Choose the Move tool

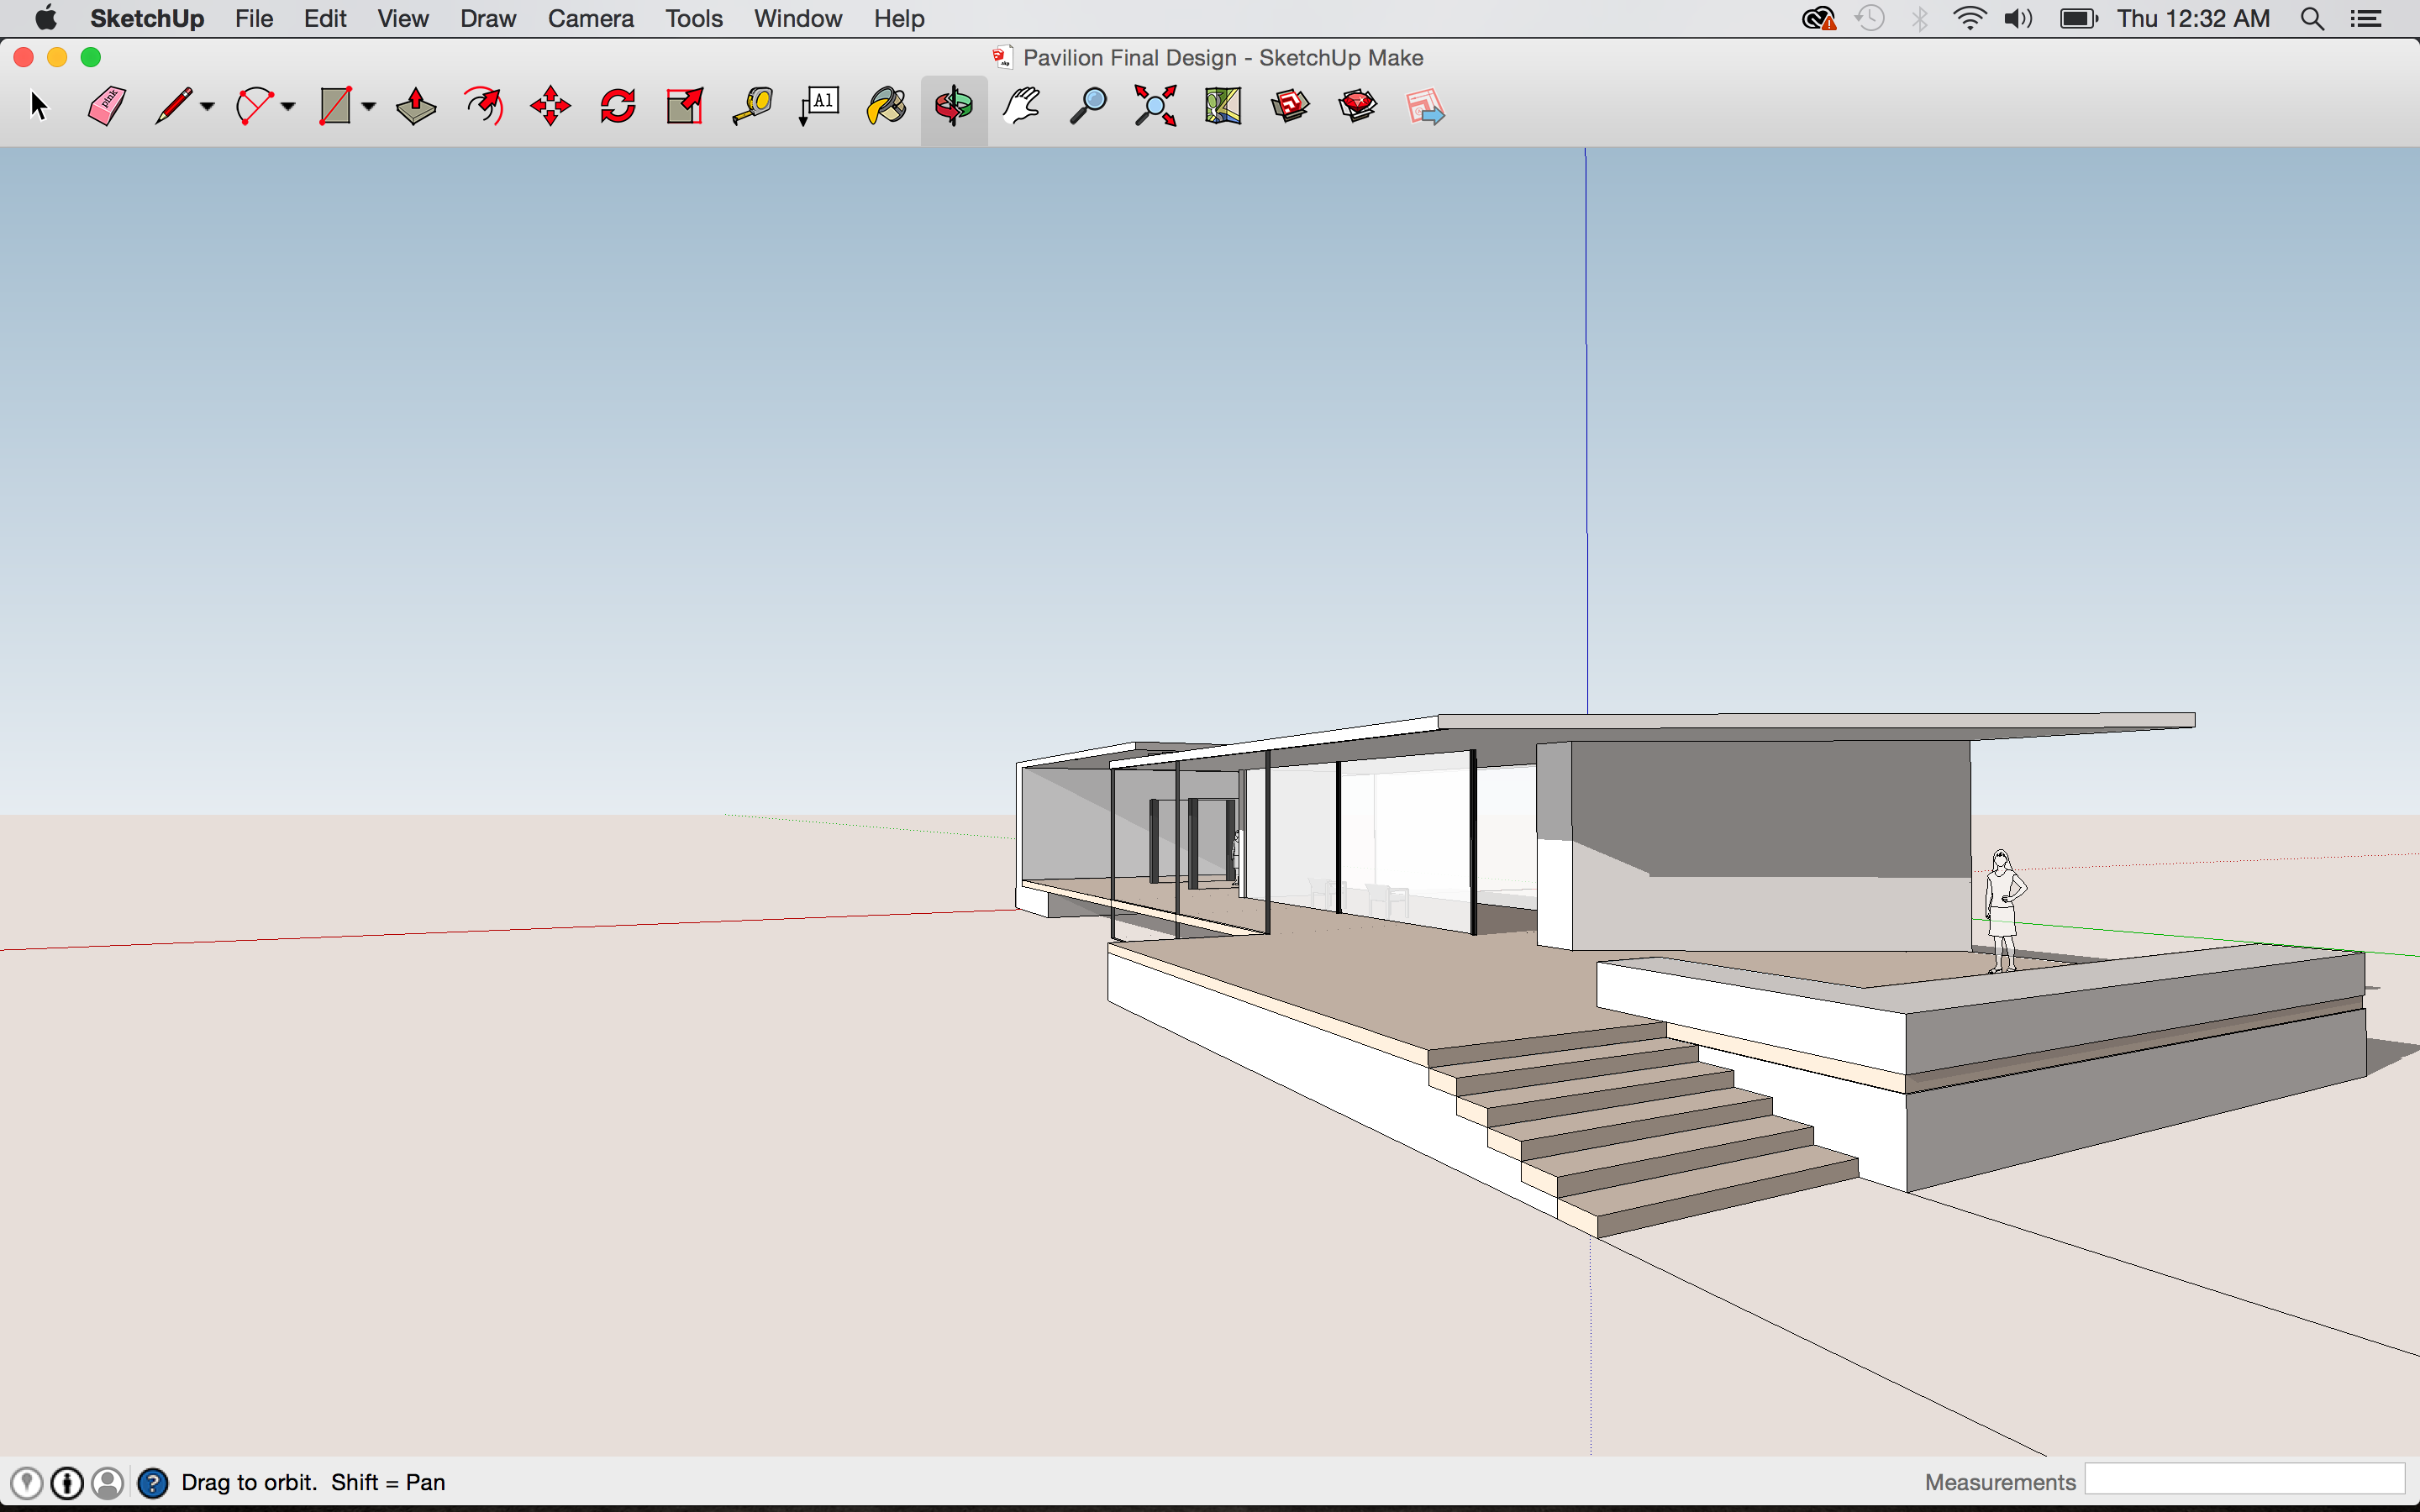(550, 105)
